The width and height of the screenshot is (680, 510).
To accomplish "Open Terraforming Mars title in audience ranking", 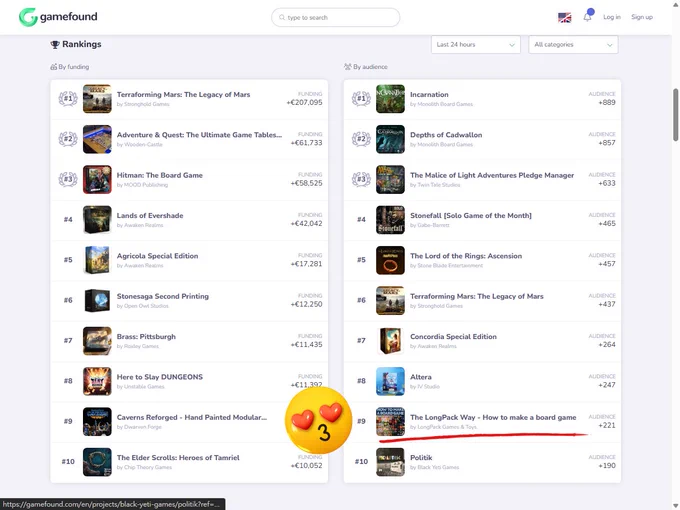I will 477,296.
